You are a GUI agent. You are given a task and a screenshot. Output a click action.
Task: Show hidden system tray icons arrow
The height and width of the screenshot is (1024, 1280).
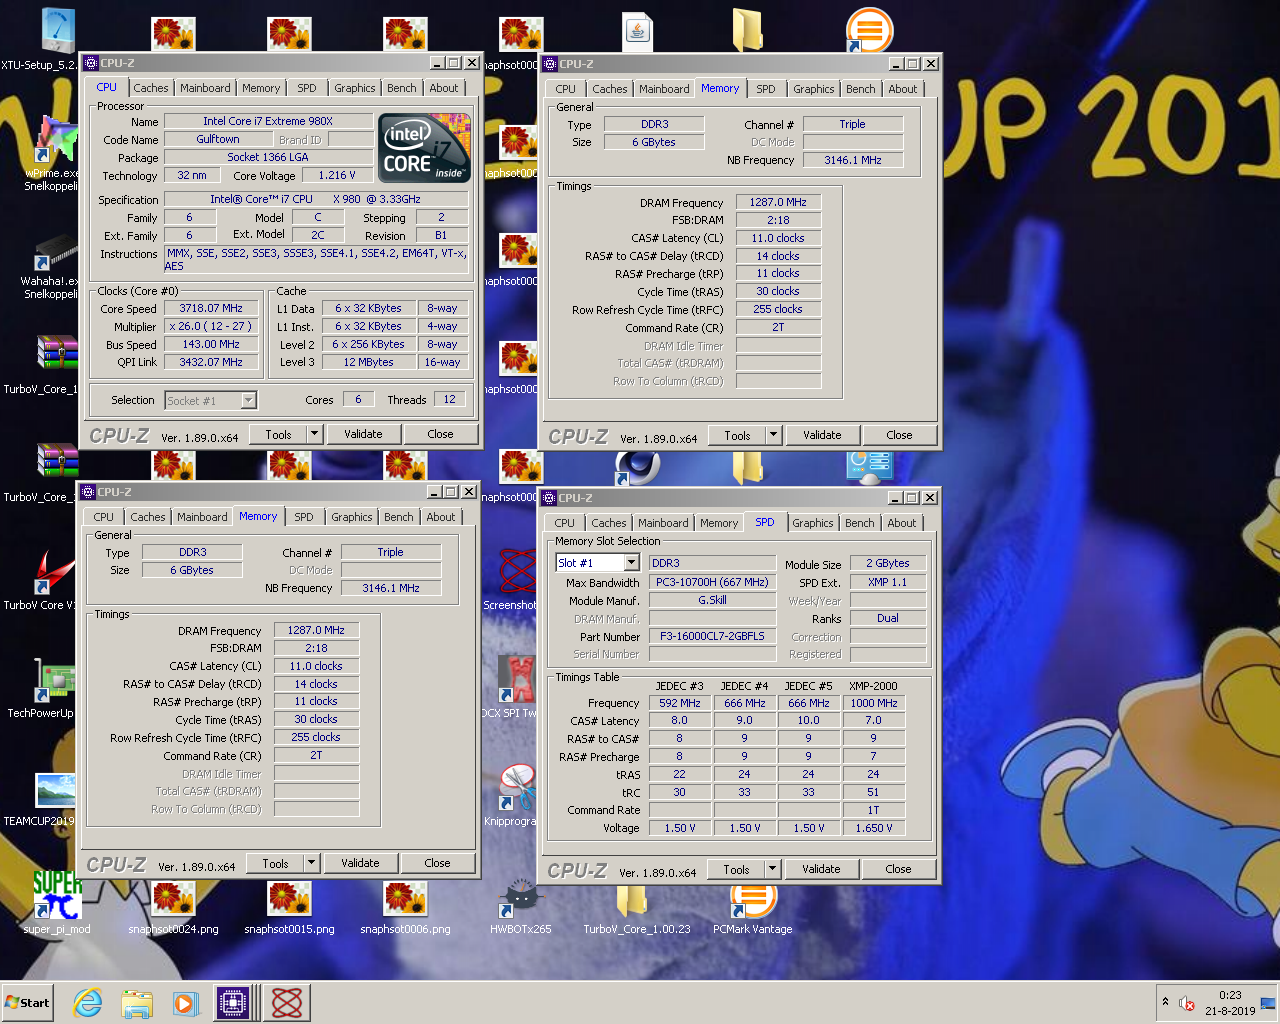point(1165,1002)
